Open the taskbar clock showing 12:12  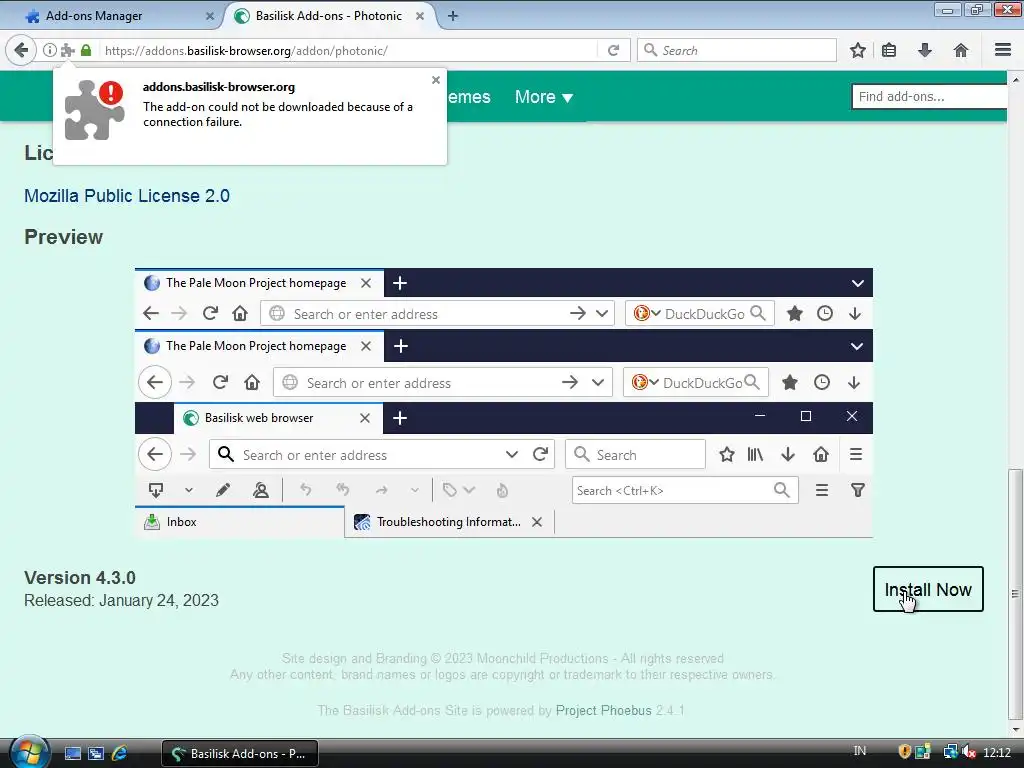(997, 753)
